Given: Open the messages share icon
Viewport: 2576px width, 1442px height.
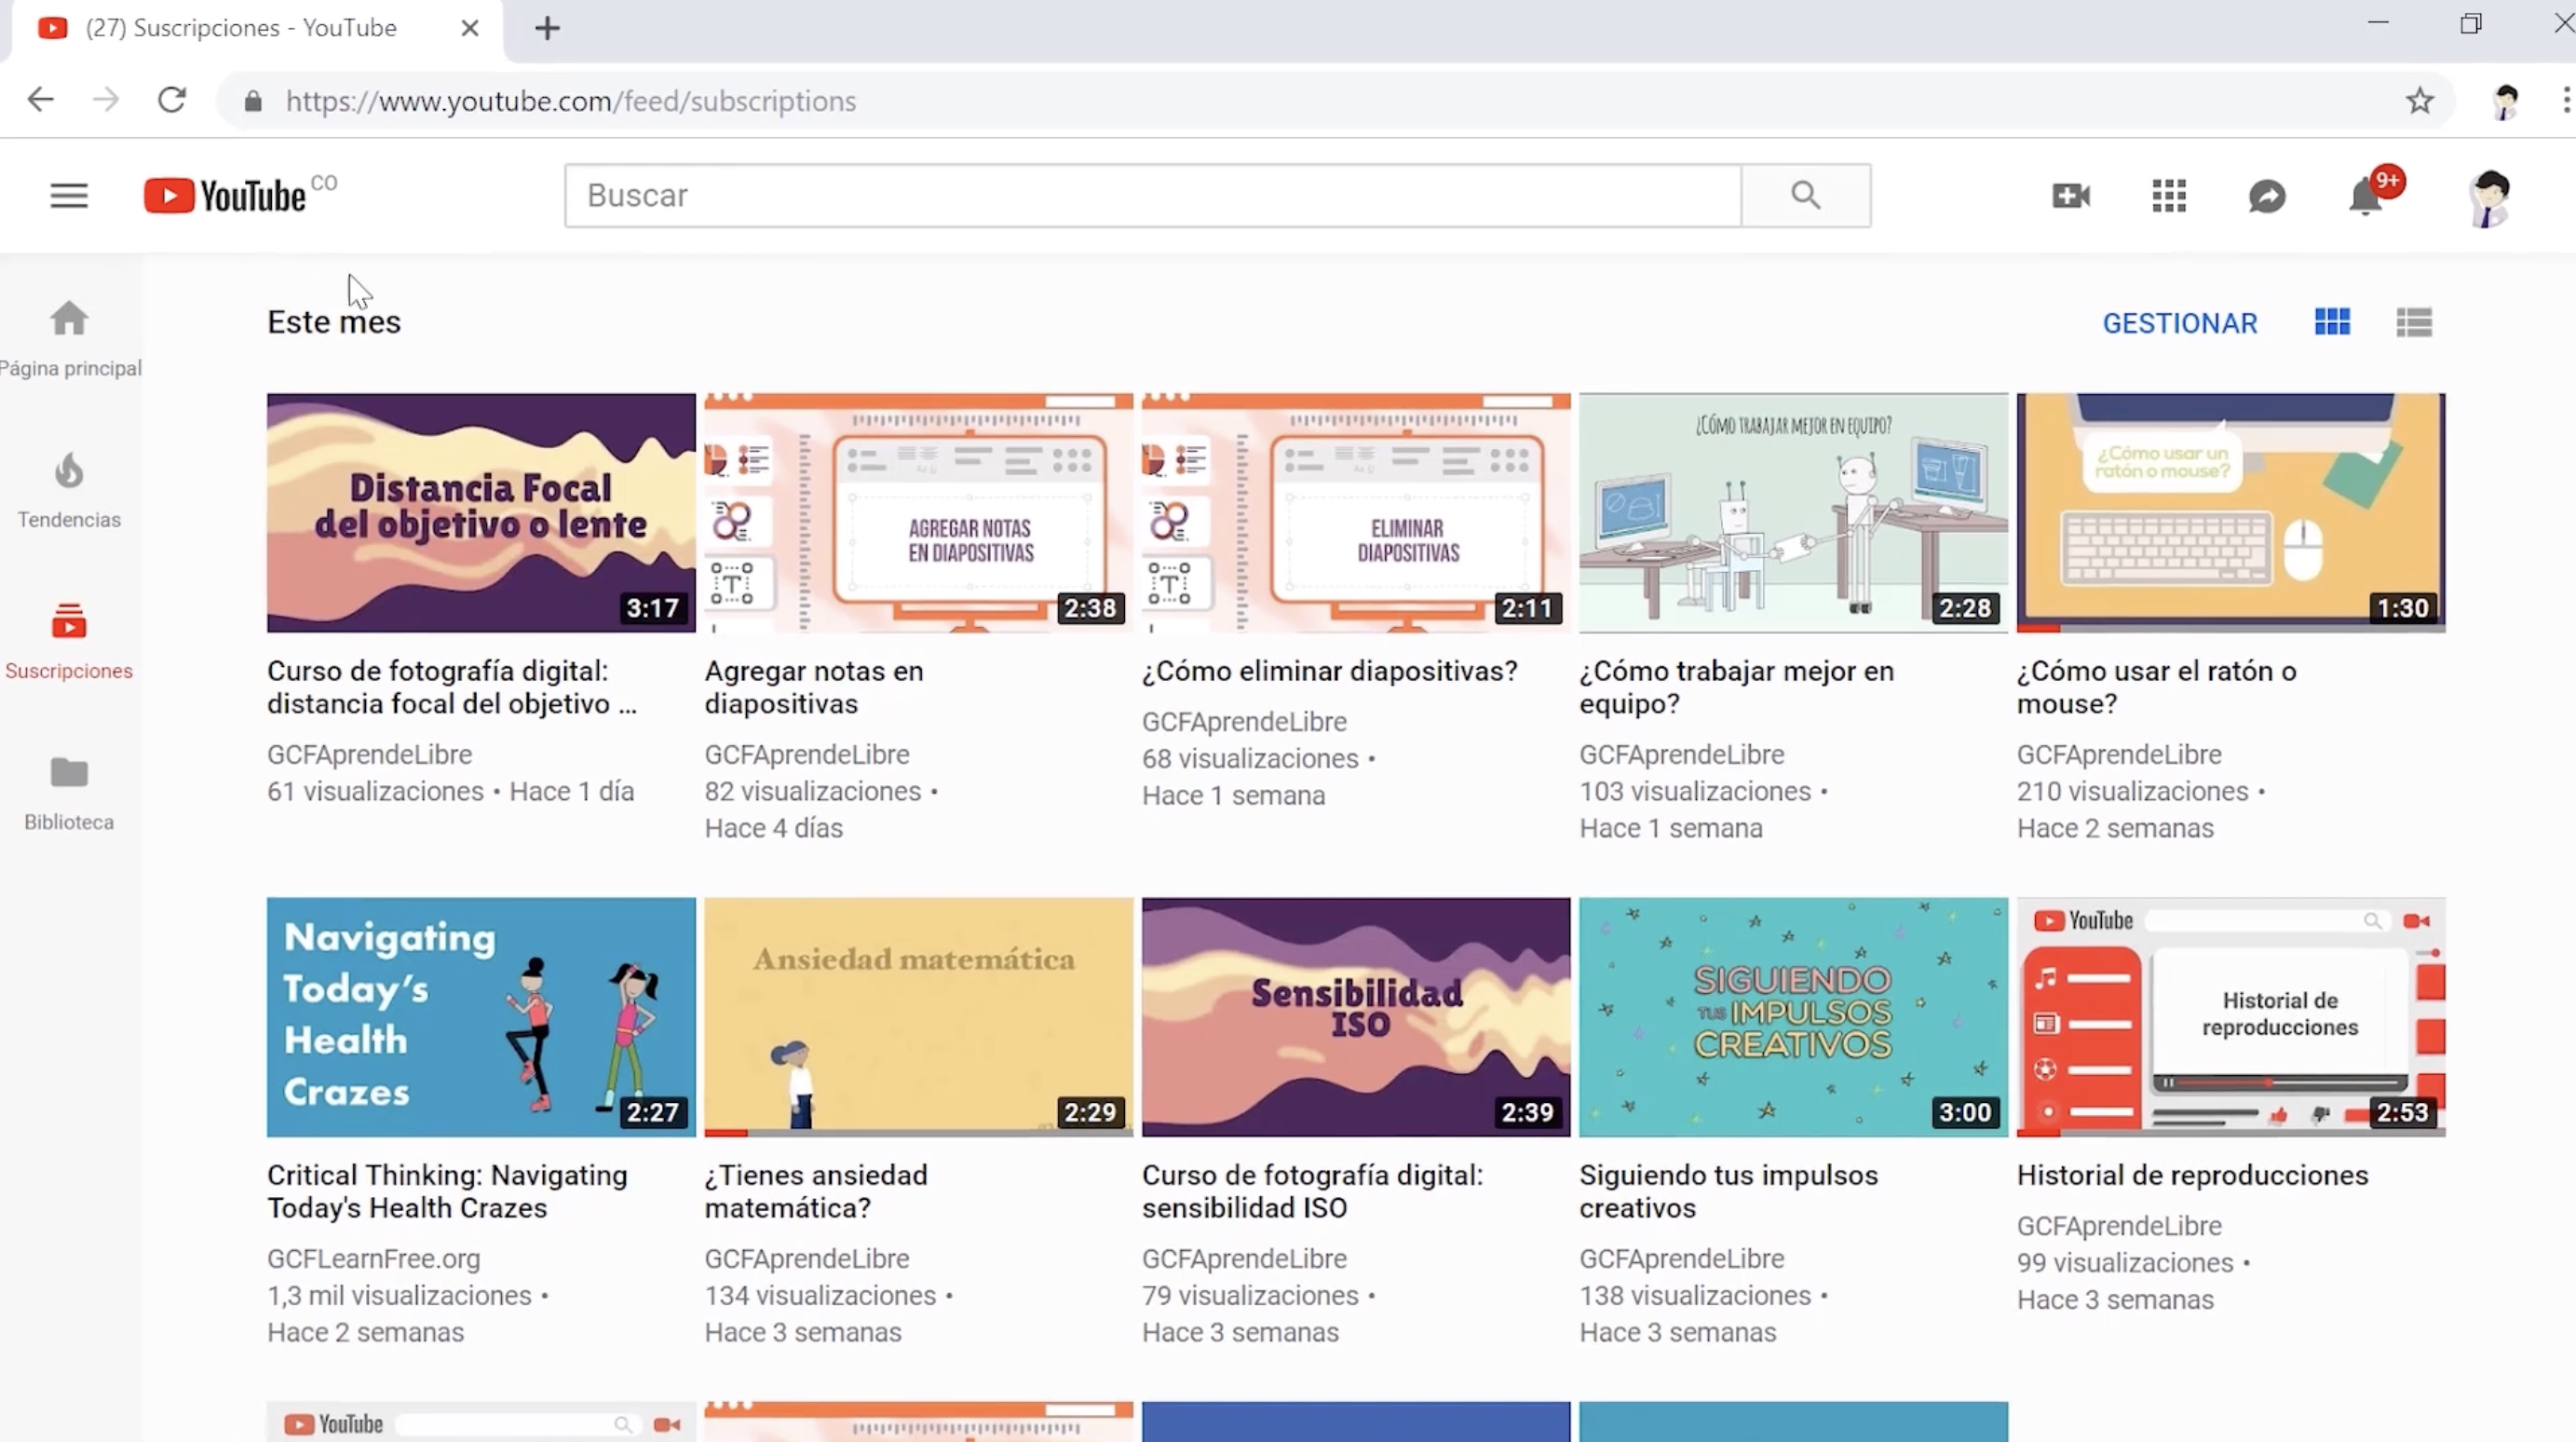Looking at the screenshot, I should pos(2267,196).
